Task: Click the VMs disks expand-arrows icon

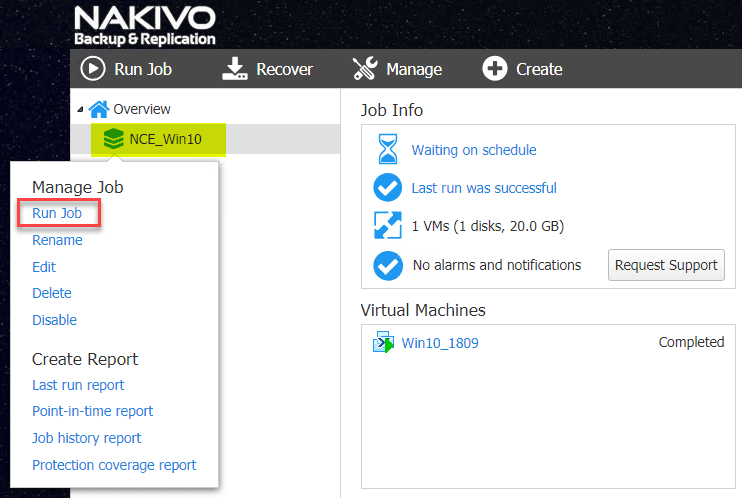Action: 386,226
